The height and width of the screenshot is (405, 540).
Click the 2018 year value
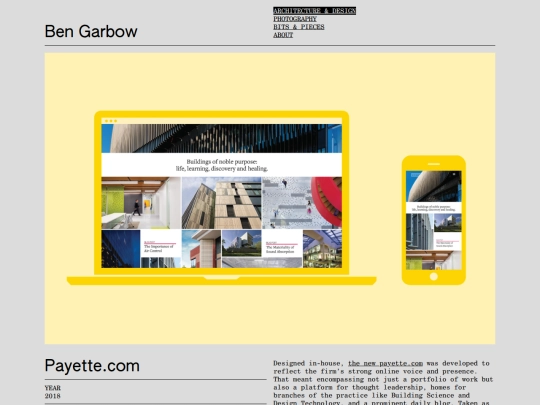(52, 396)
